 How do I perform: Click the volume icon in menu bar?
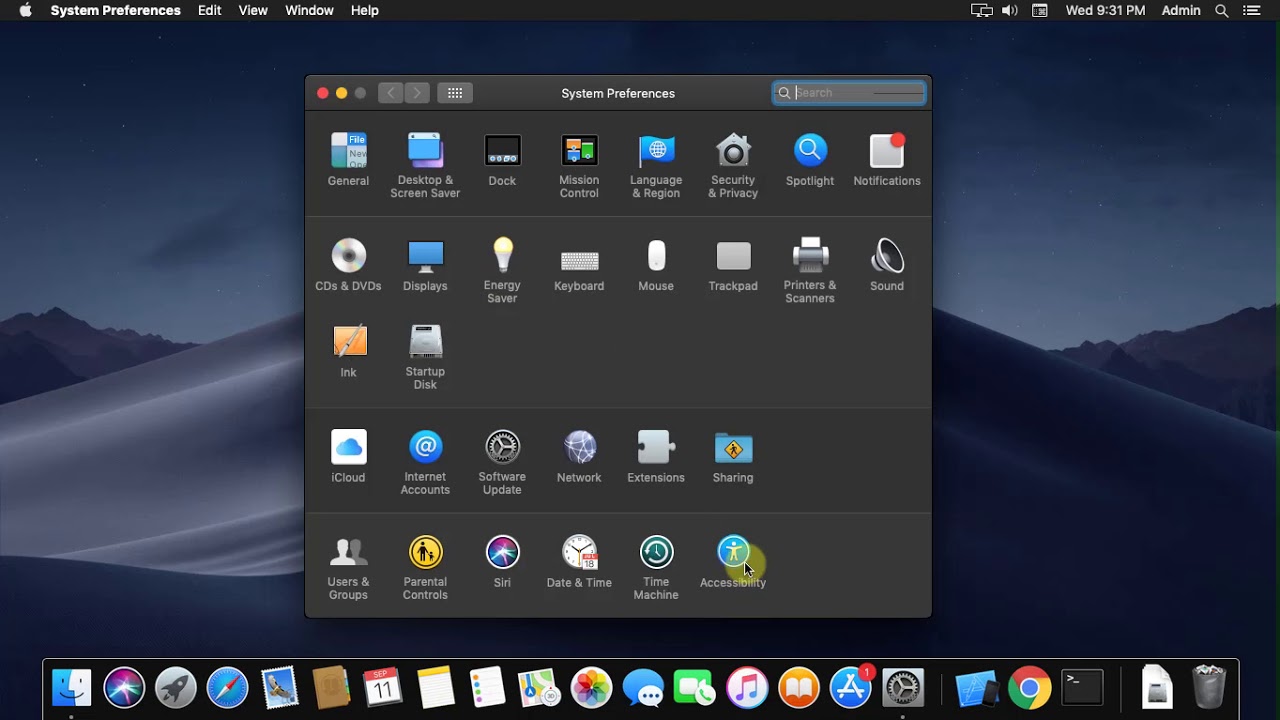[x=1010, y=10]
